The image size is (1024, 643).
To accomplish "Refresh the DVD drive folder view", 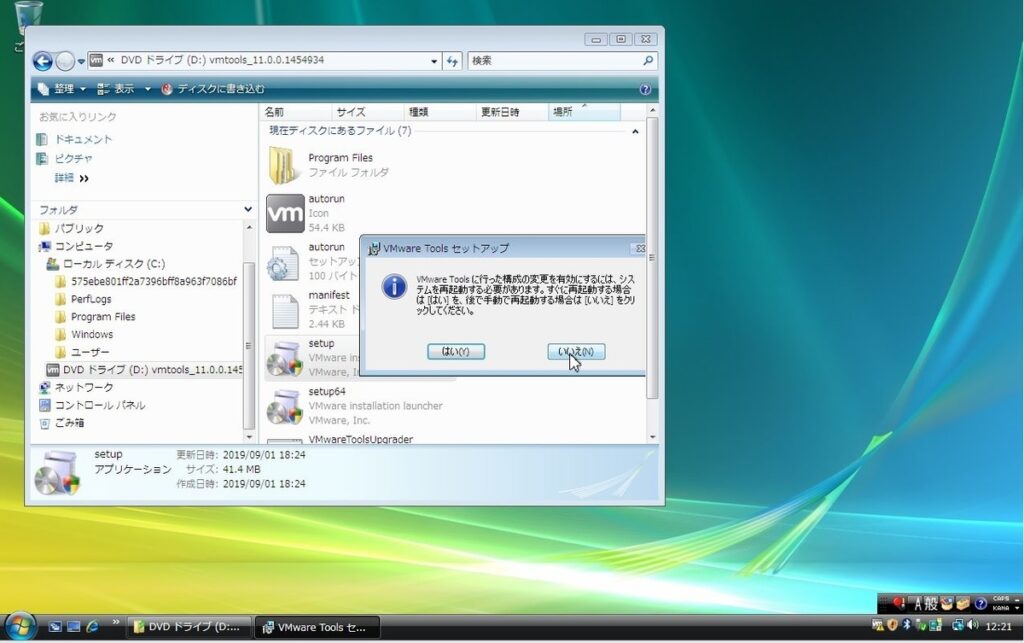I will pos(453,61).
